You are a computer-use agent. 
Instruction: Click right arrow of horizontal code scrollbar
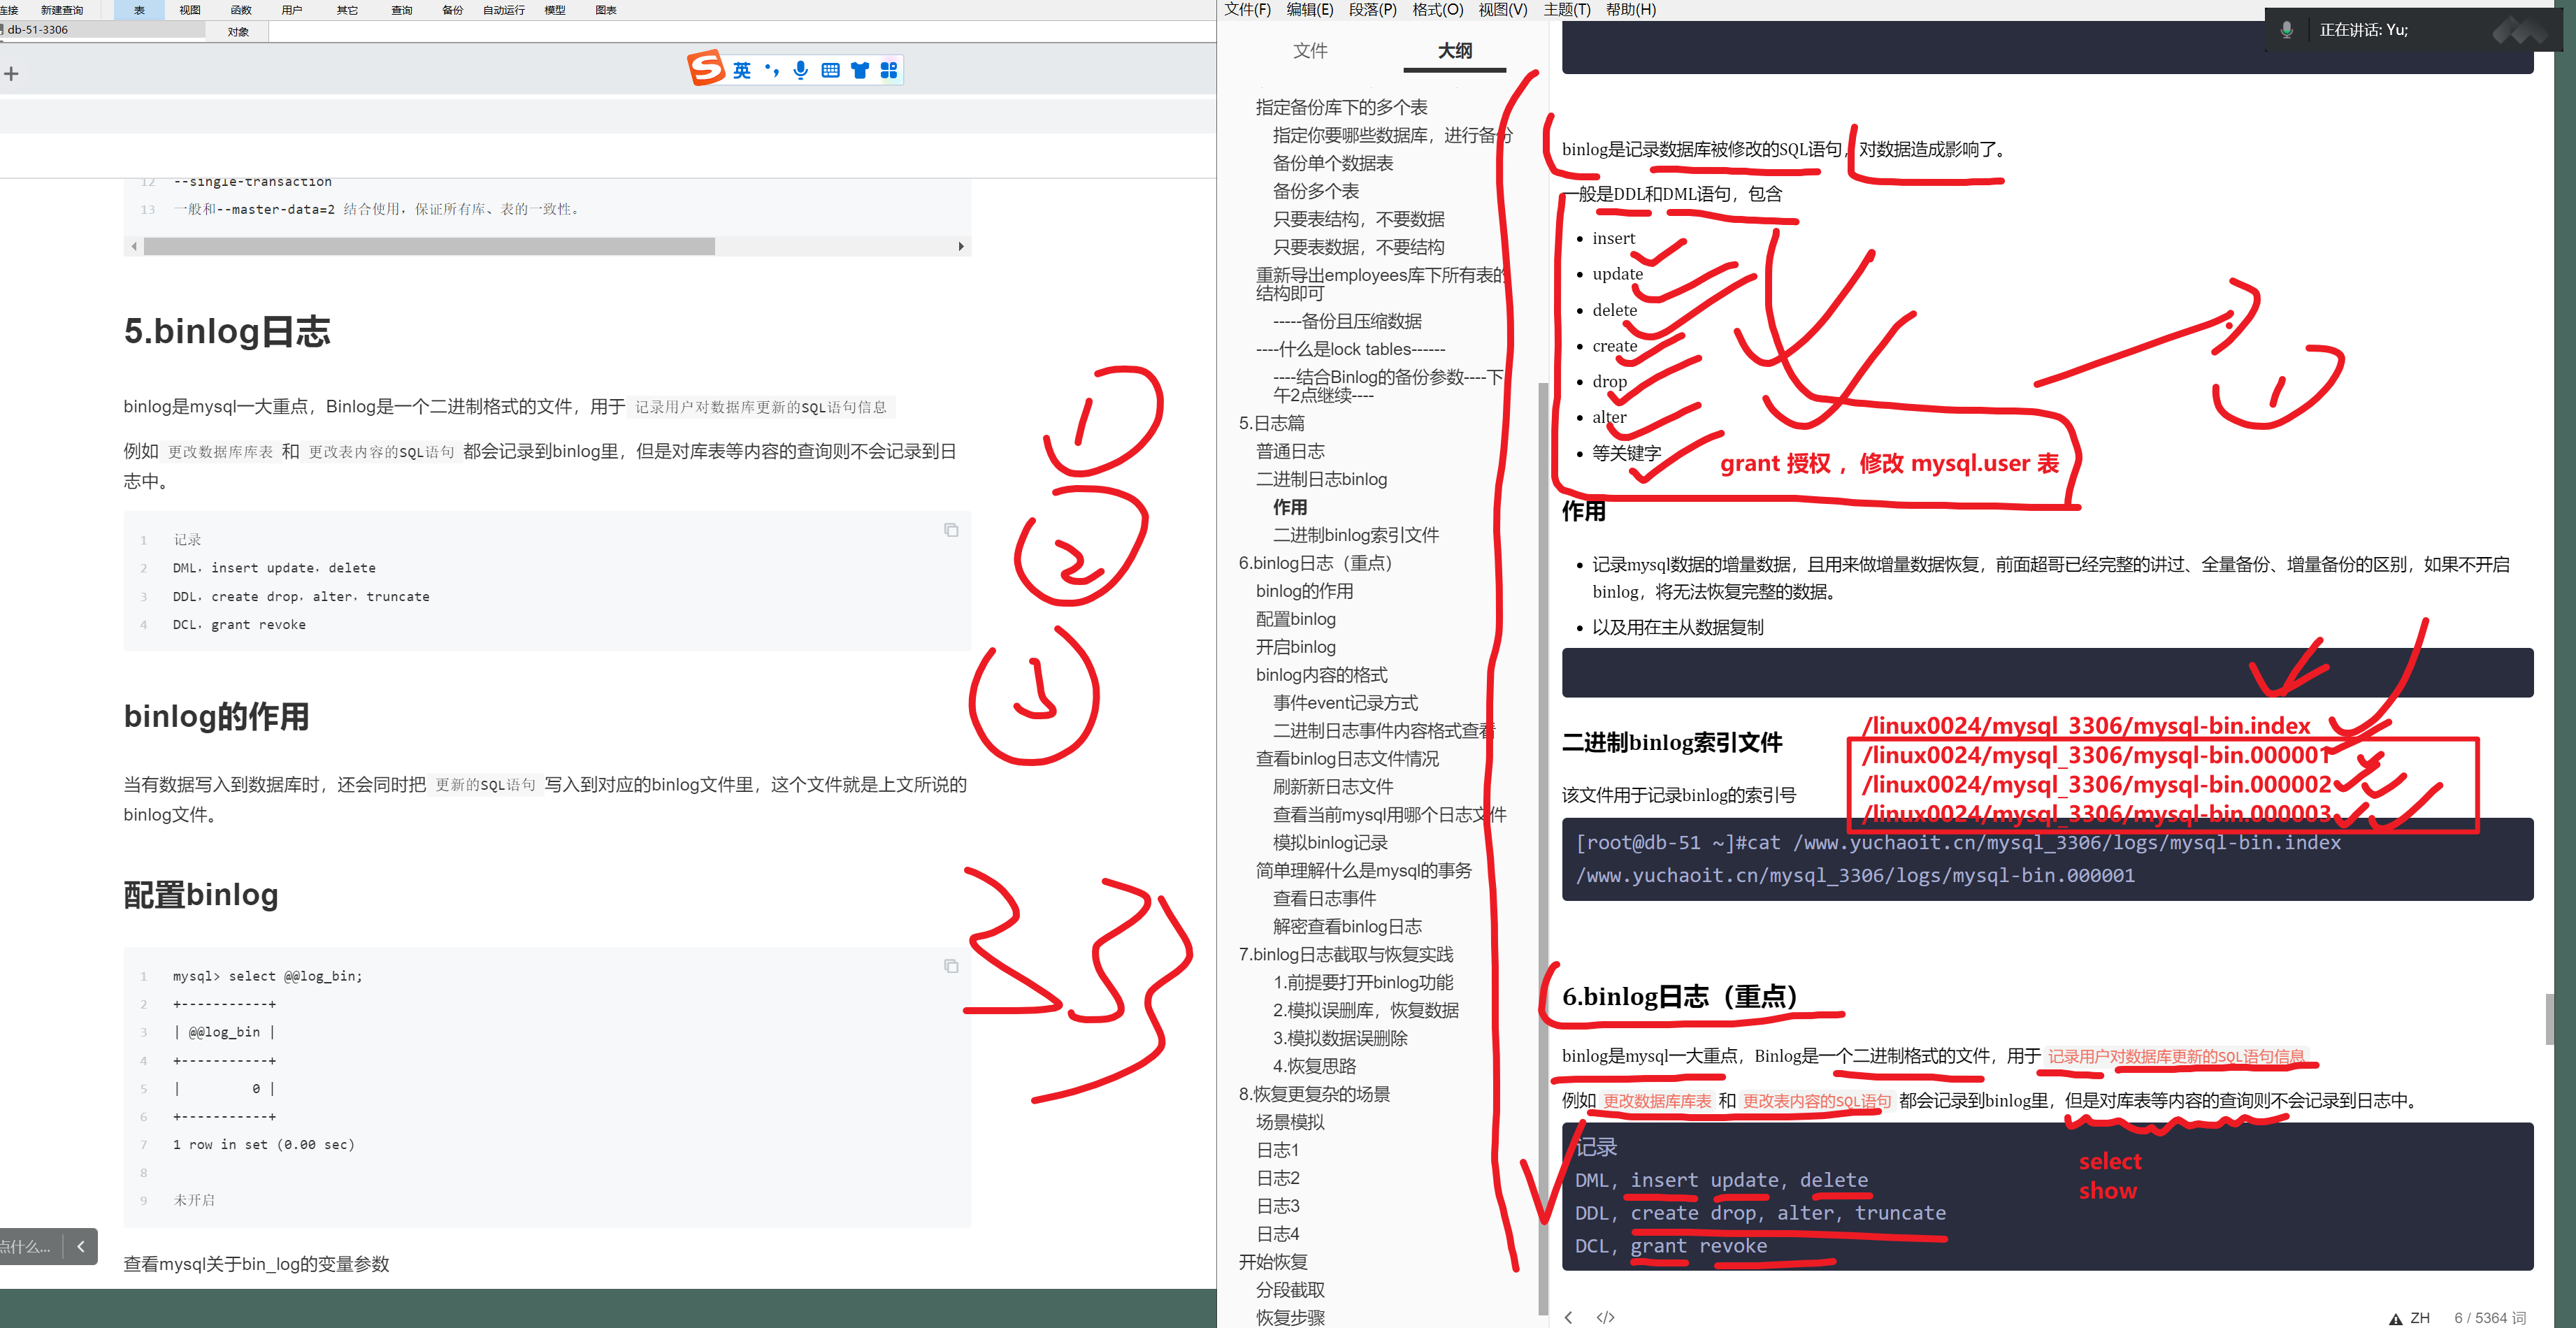click(961, 246)
